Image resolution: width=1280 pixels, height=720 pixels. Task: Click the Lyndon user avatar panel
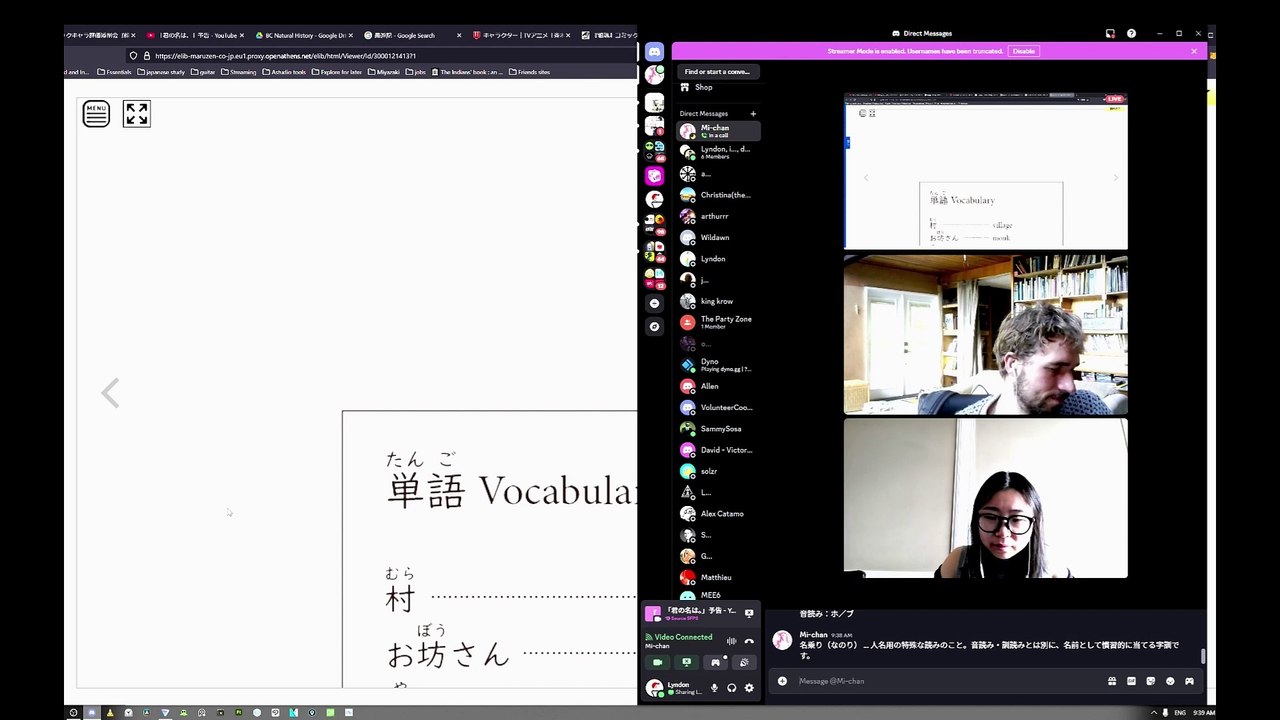674,688
